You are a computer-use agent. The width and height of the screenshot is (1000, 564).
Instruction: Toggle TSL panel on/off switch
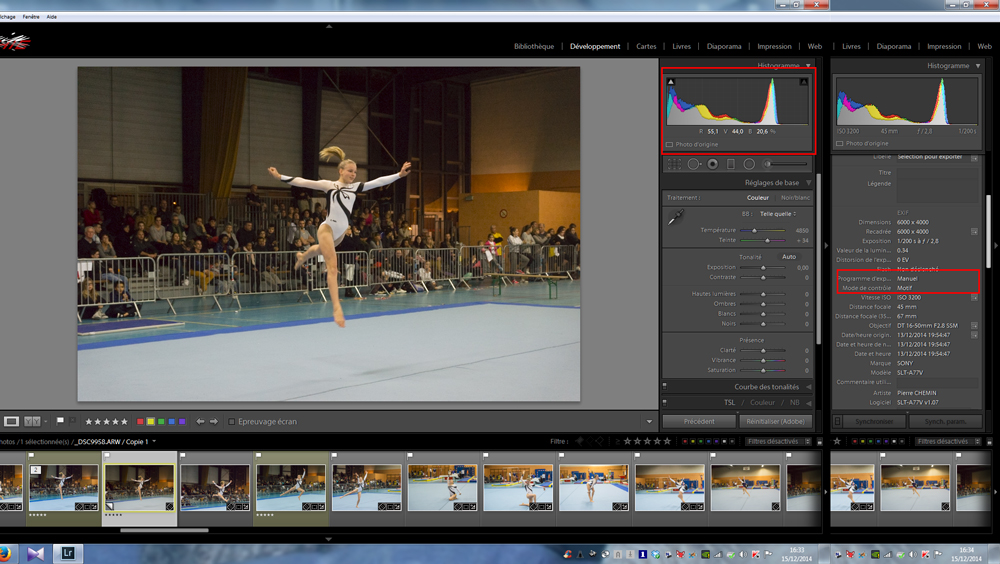click(665, 403)
